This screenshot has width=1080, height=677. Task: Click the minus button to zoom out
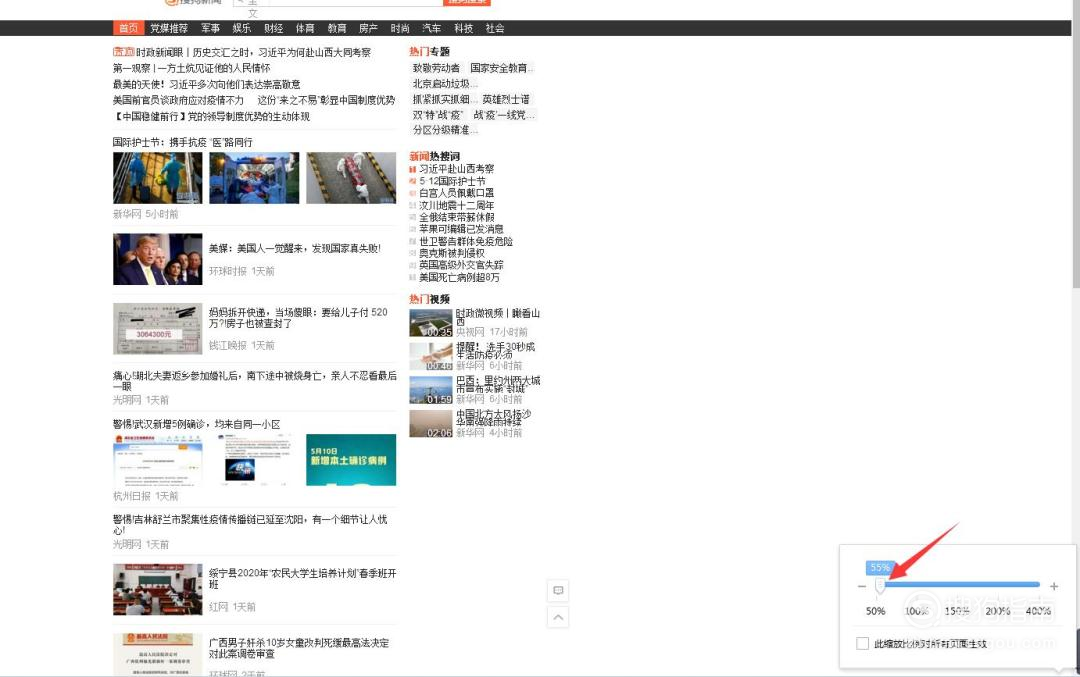[x=862, y=586]
